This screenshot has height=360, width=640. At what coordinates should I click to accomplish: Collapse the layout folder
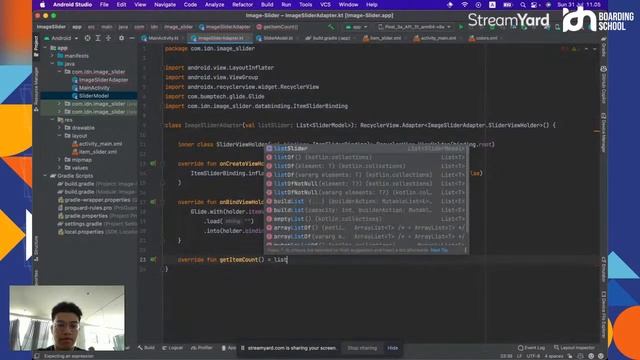(60, 136)
